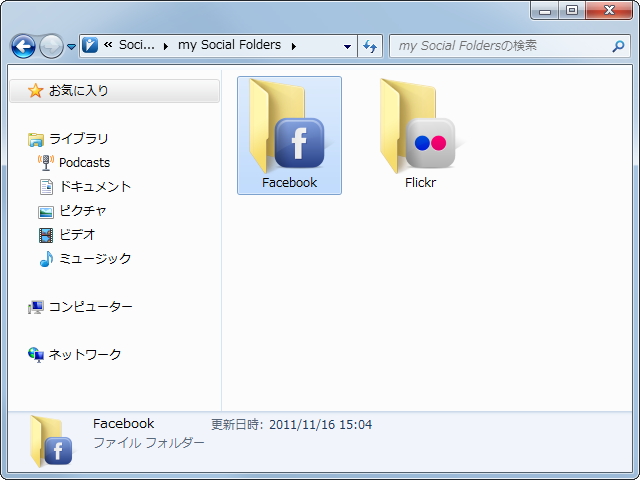
Task: Click the ライブラリ library icon
Action: 36,140
